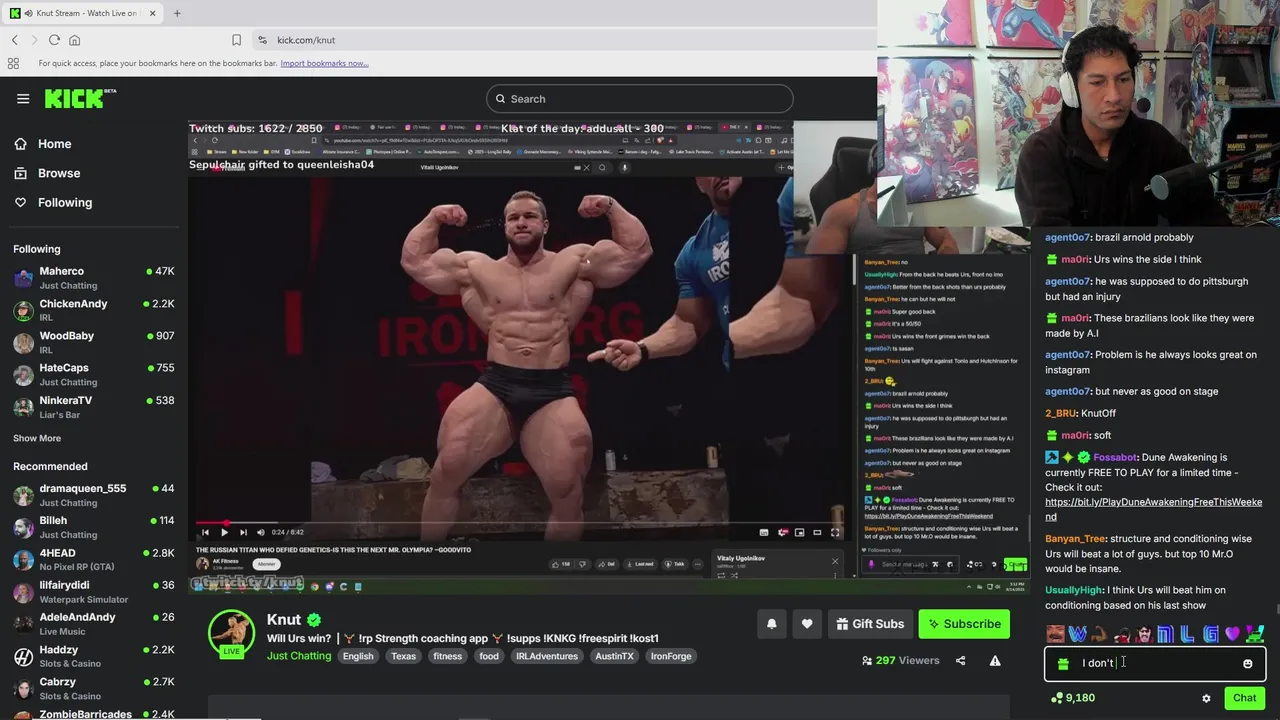
Task: Toggle follow with the heart button
Action: pyautogui.click(x=807, y=624)
